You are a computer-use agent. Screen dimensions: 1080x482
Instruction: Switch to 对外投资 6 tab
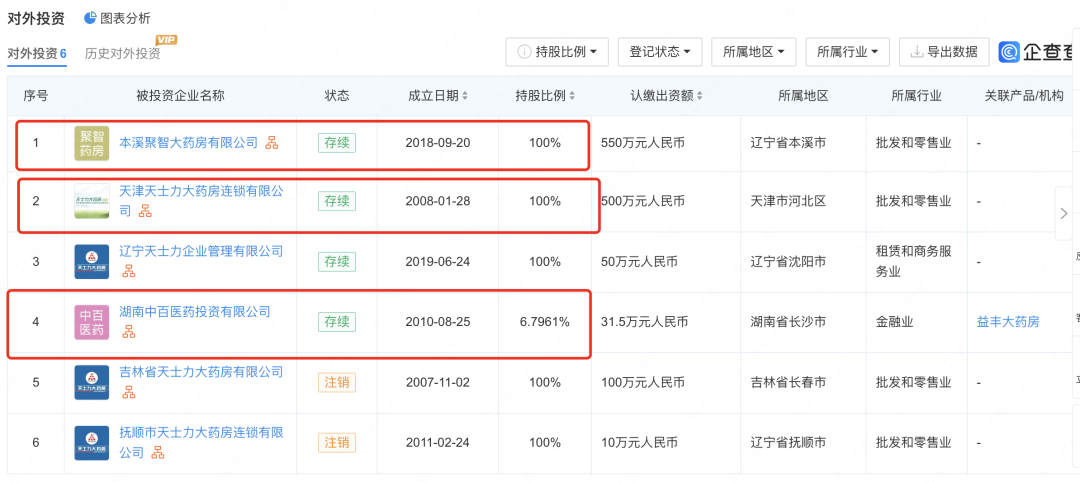click(x=37, y=54)
